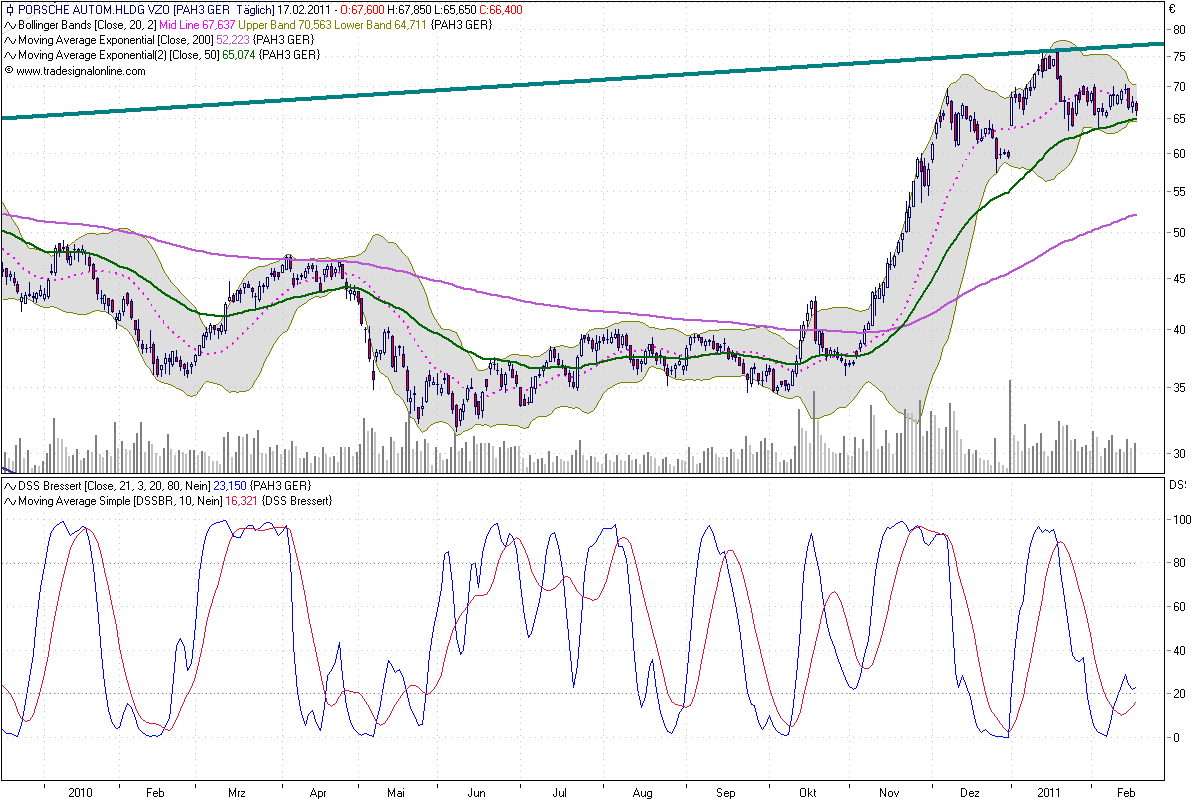Click the candlestick icon before PORSCHE AUTOM.HLDG
The width and height of the screenshot is (1200, 800).
10,9
